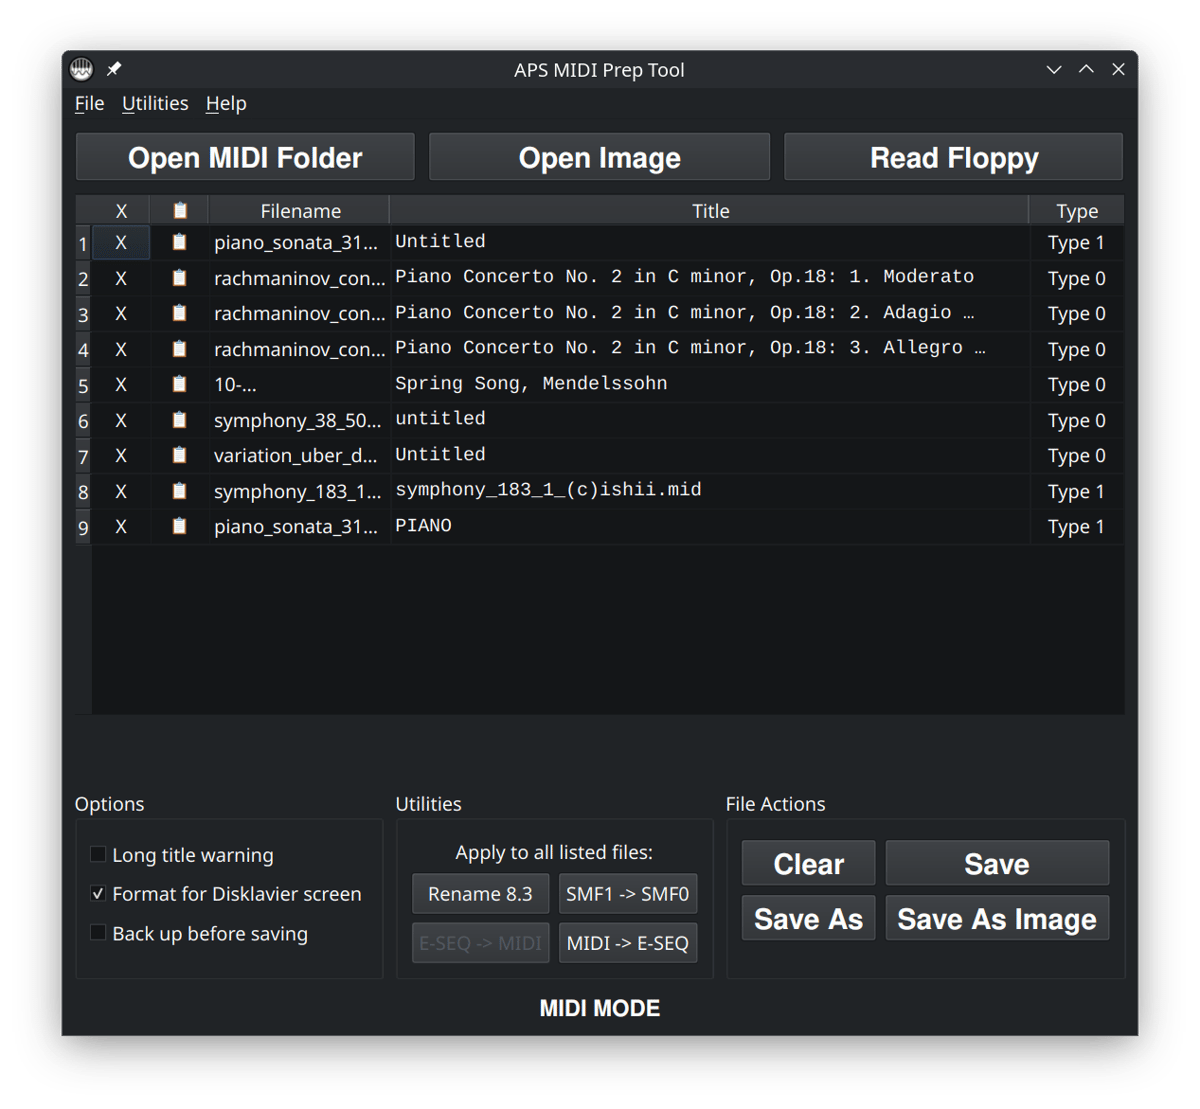Click the Save As Image button
Image resolution: width=1200 pixels, height=1109 pixels.
[x=997, y=919]
